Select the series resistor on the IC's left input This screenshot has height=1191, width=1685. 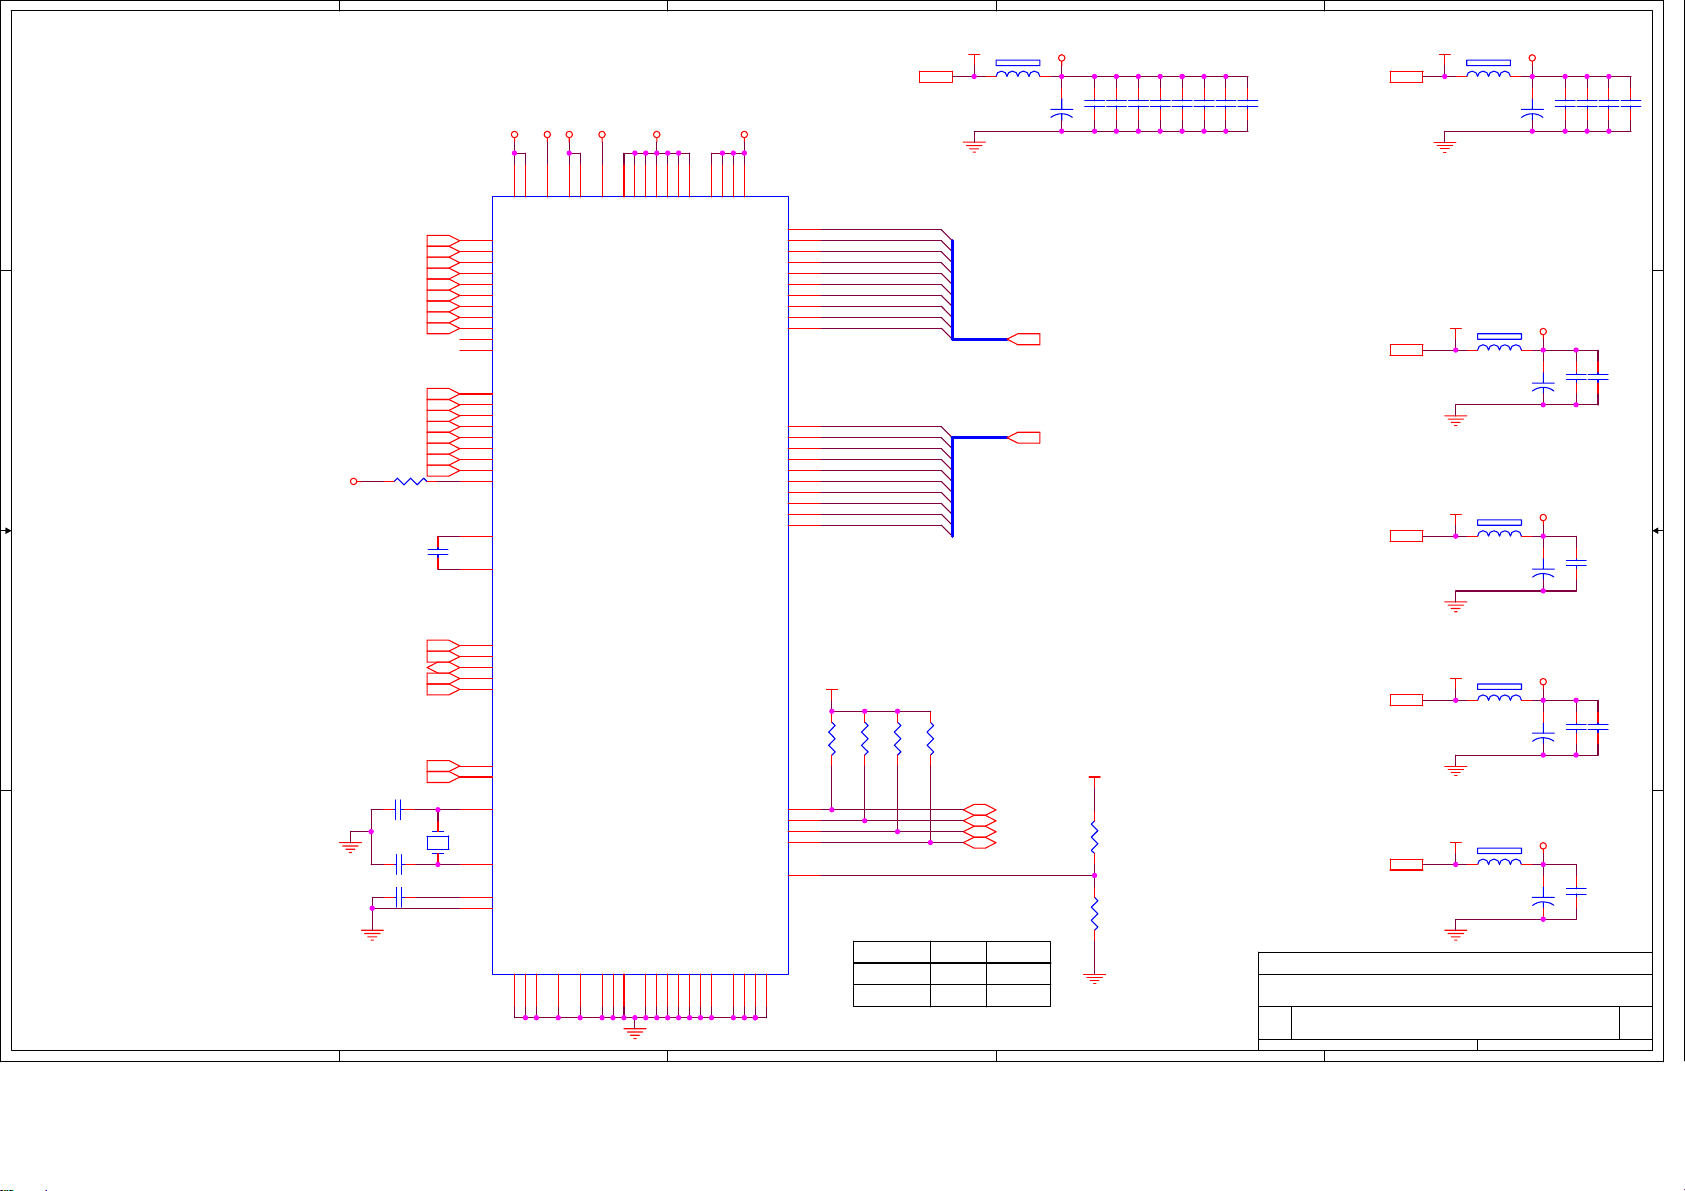[x=410, y=481]
